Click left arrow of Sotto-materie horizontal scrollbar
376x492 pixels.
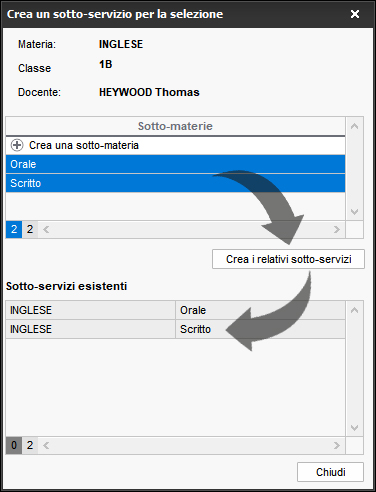pyautogui.click(x=46, y=229)
